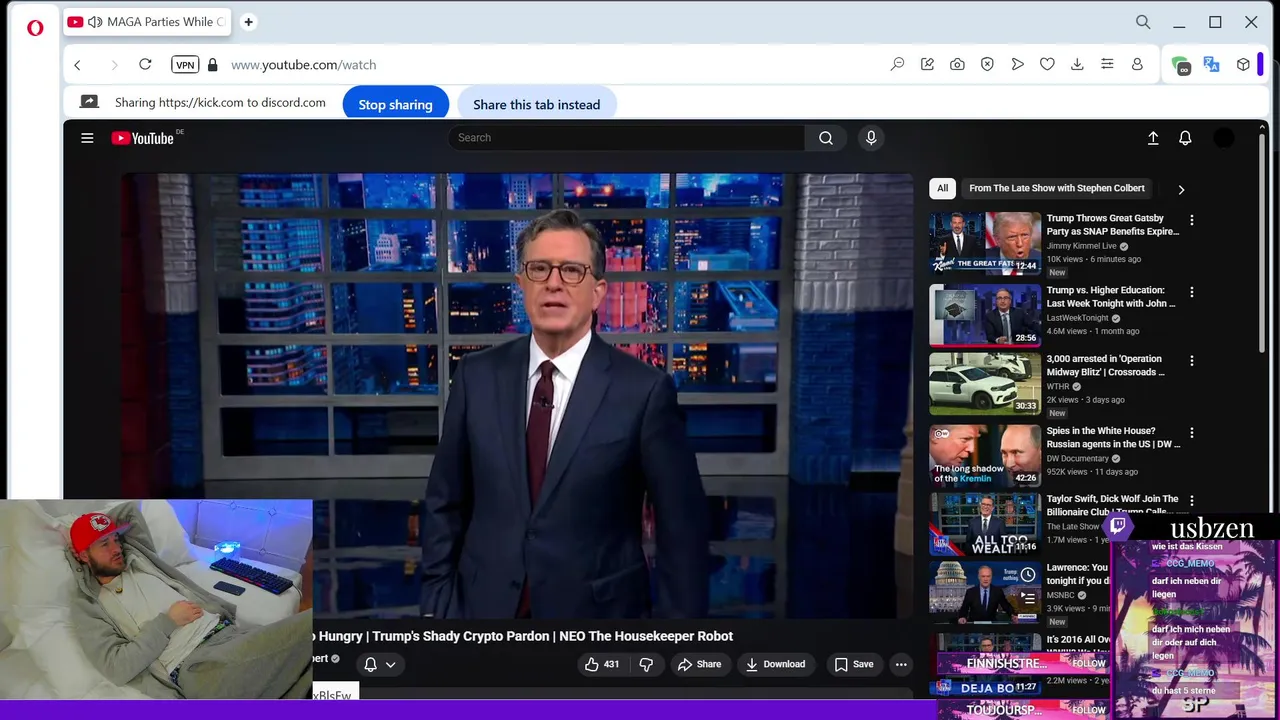Open YouTube upload create icon
This screenshot has width=1280, height=720.
(x=1153, y=138)
